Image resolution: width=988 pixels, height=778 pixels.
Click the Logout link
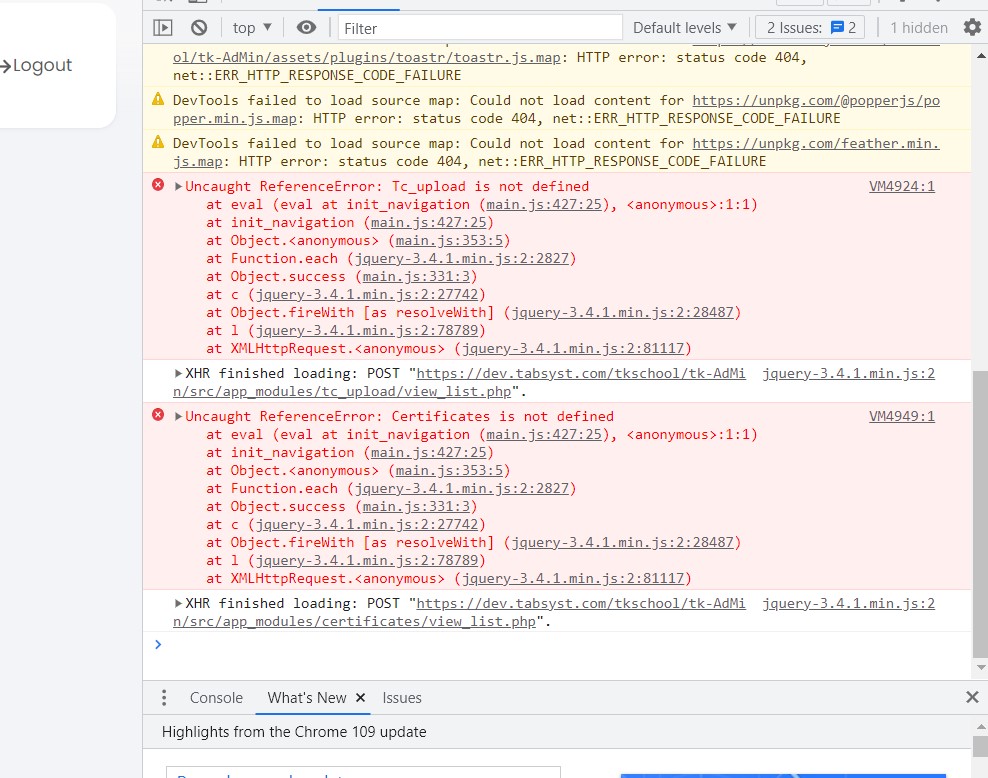(37, 66)
